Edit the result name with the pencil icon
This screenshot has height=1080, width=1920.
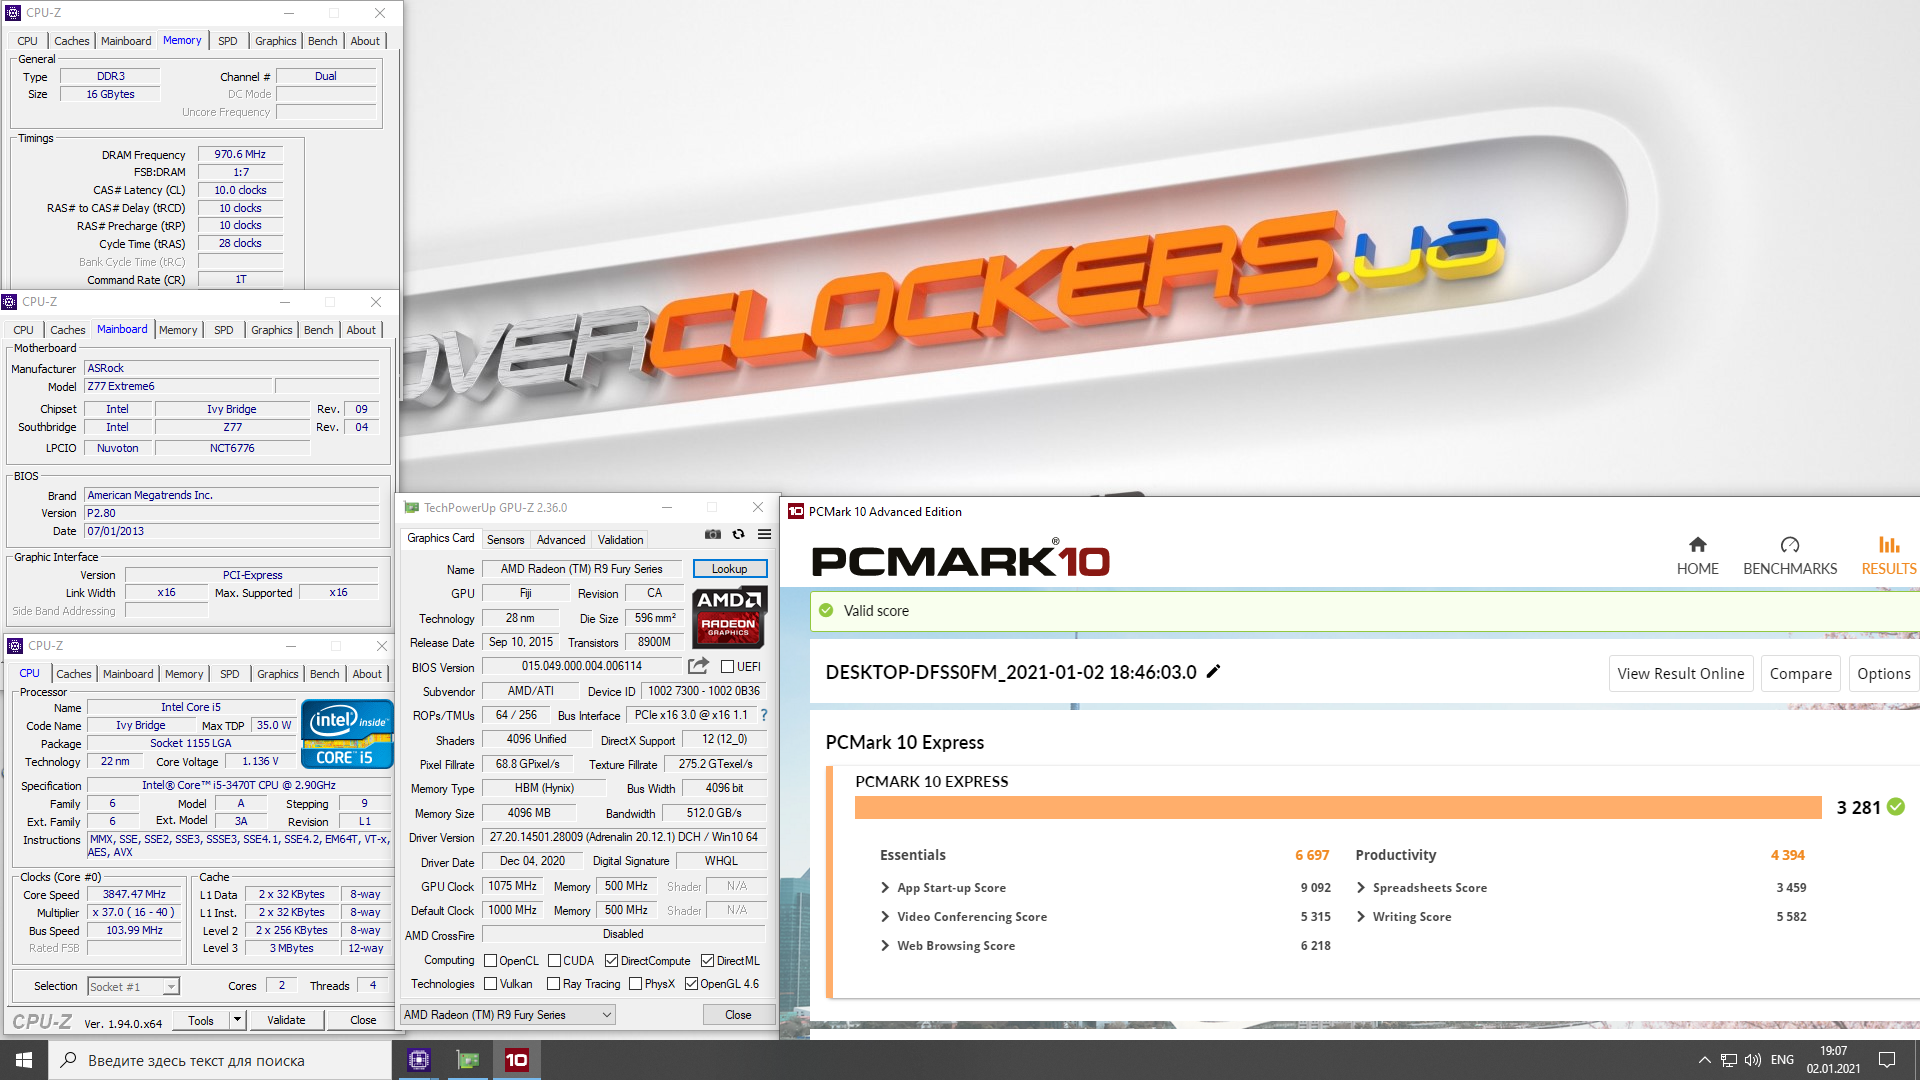[1213, 672]
